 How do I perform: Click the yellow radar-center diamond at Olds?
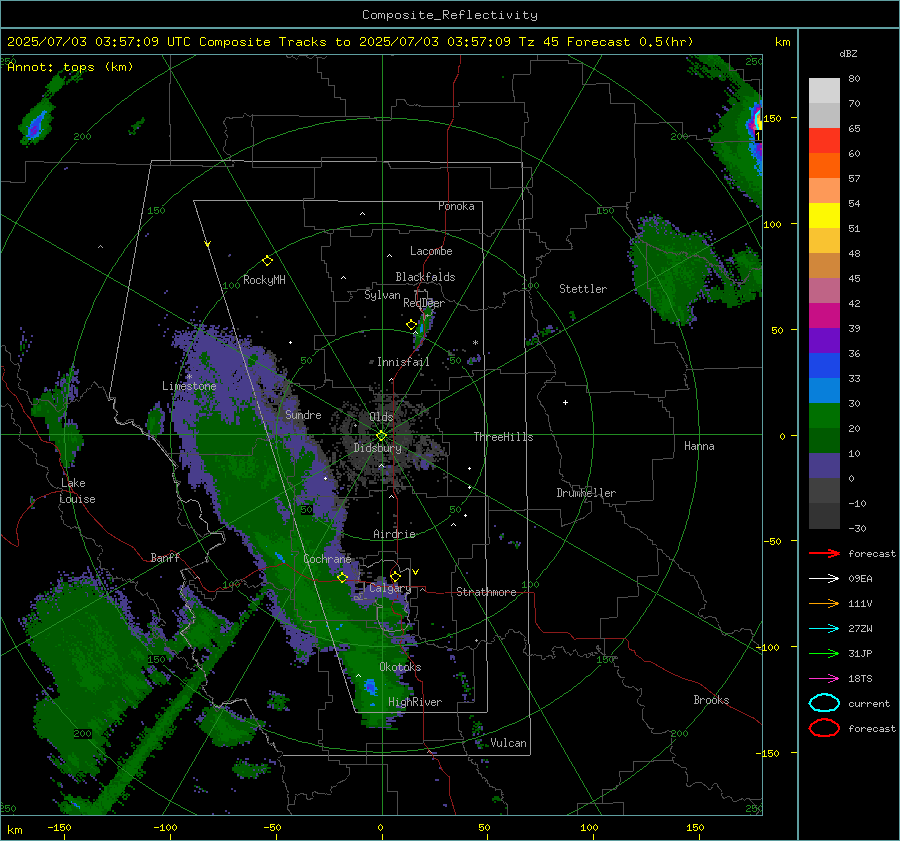(381, 436)
